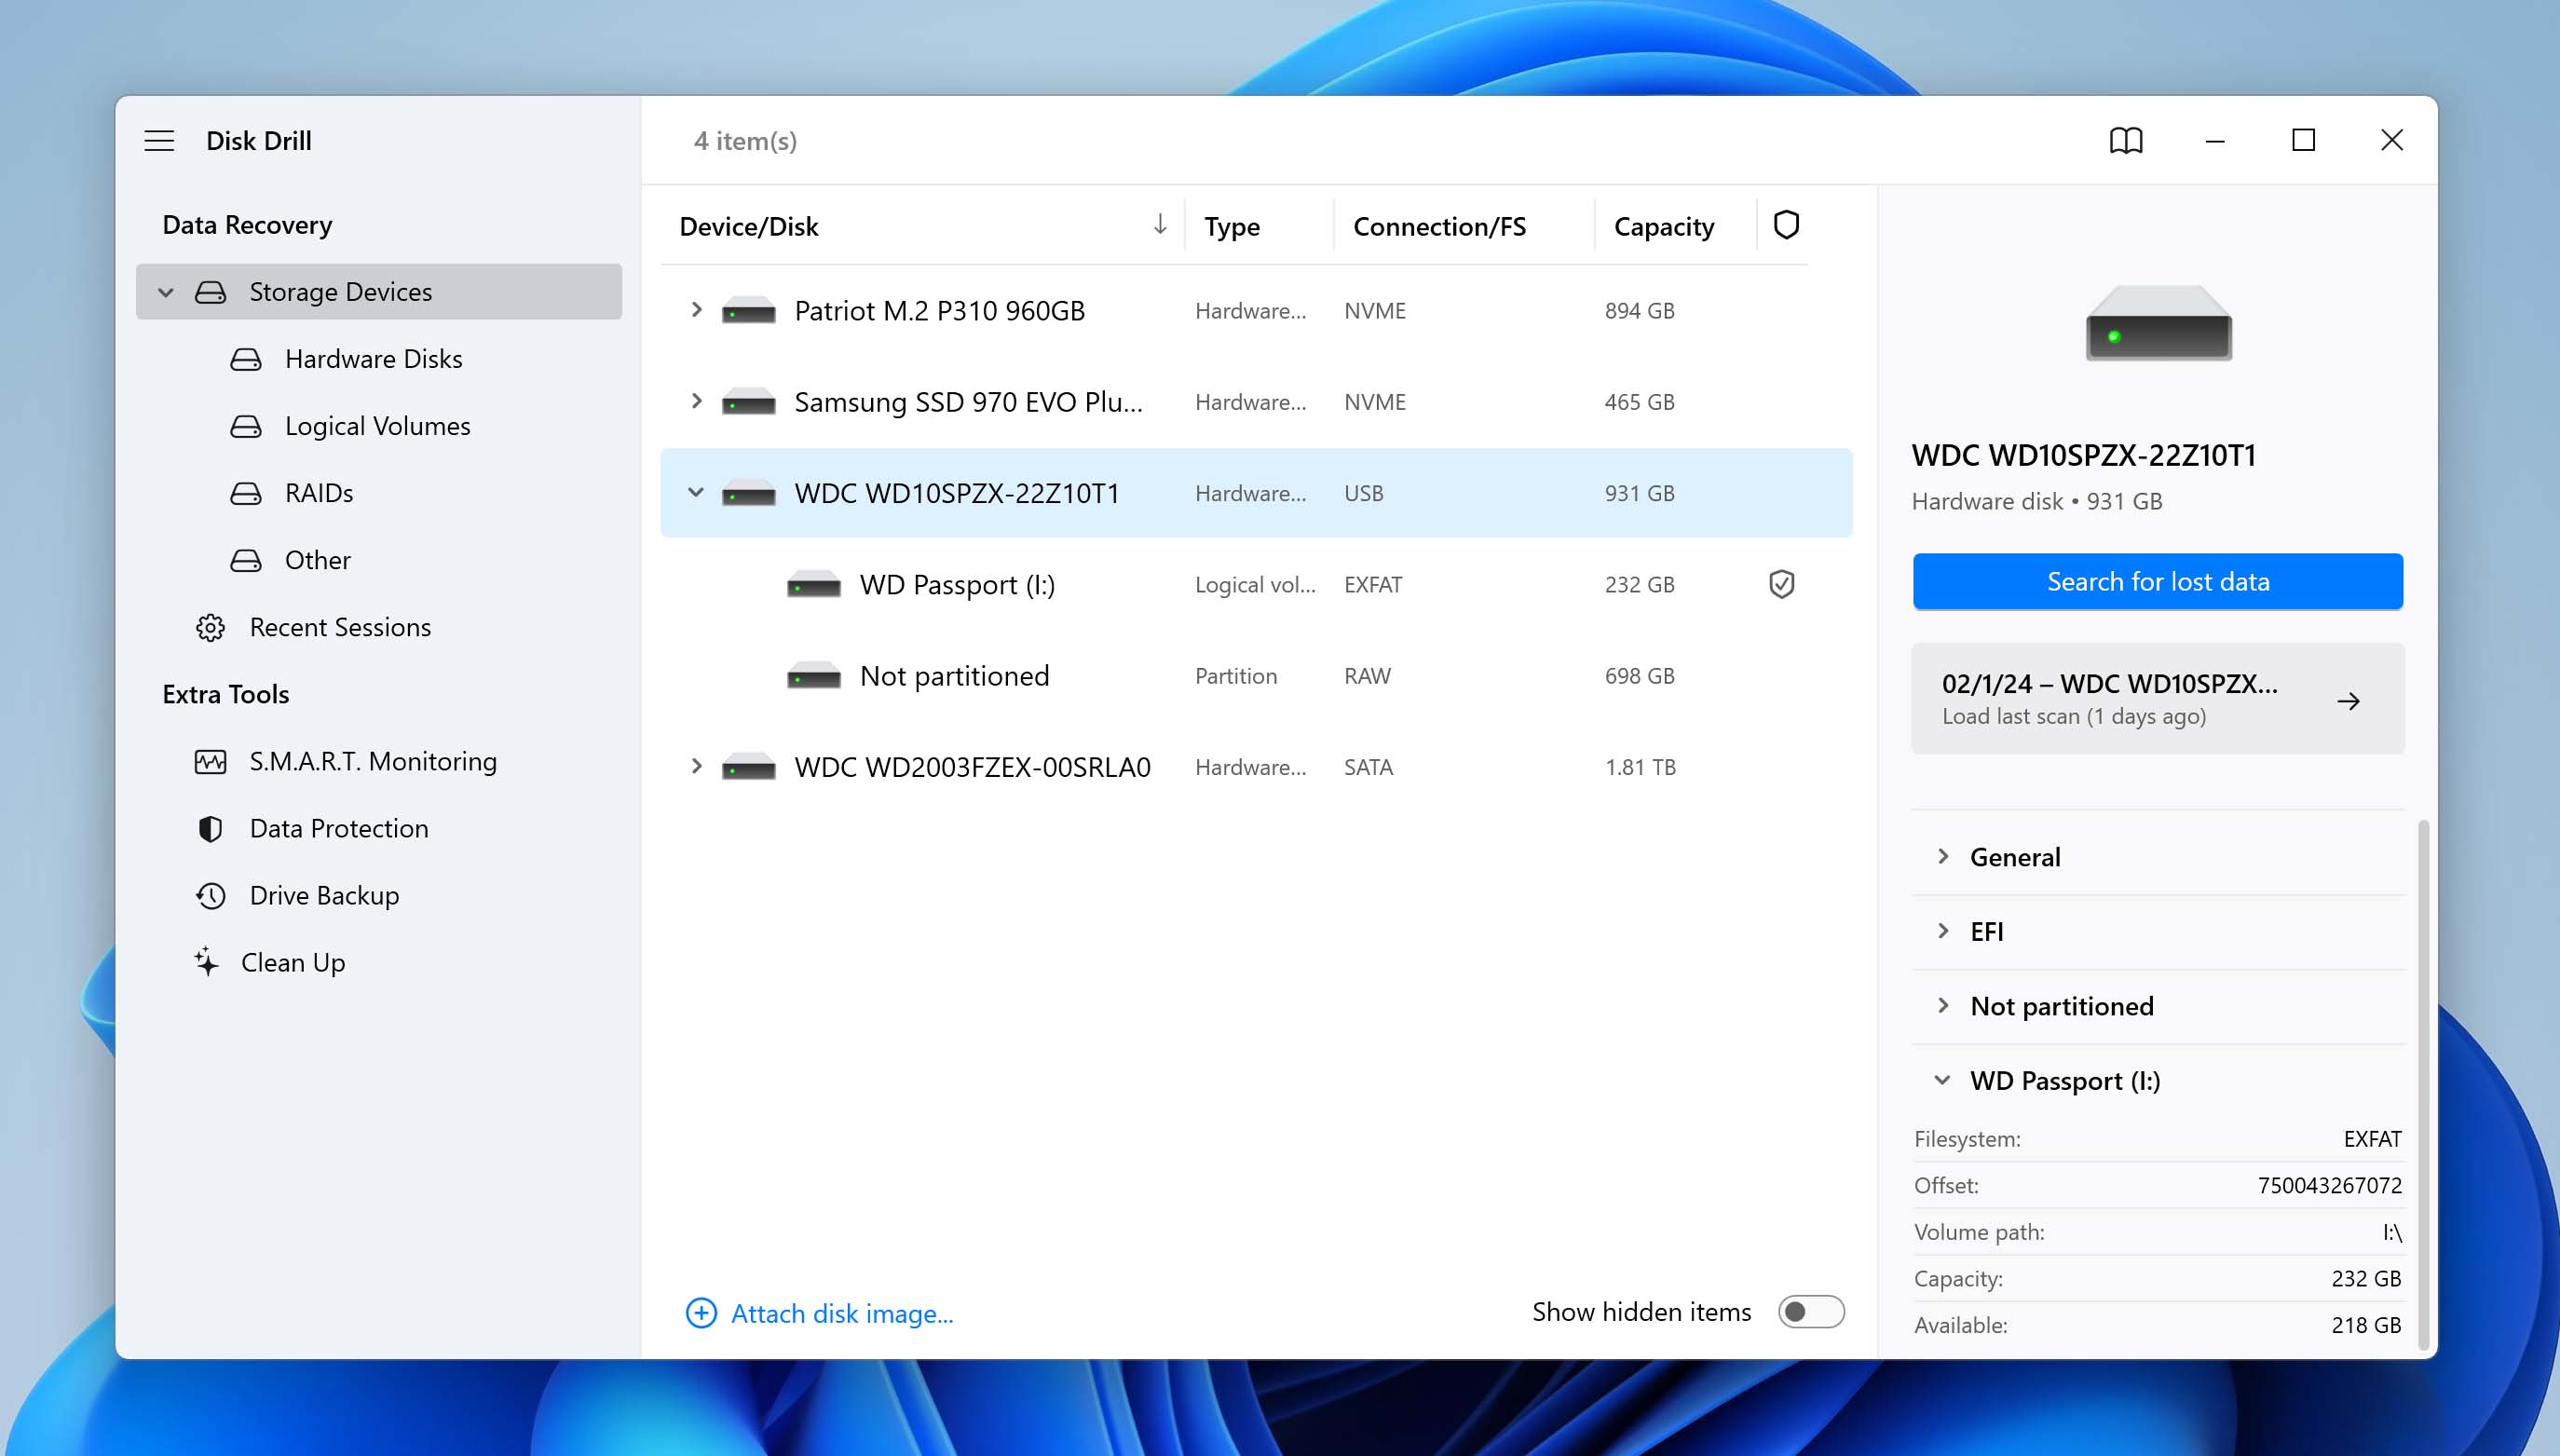Expand the Not partitioned section details
Viewport: 2560px width, 1456px height.
[x=1941, y=1004]
